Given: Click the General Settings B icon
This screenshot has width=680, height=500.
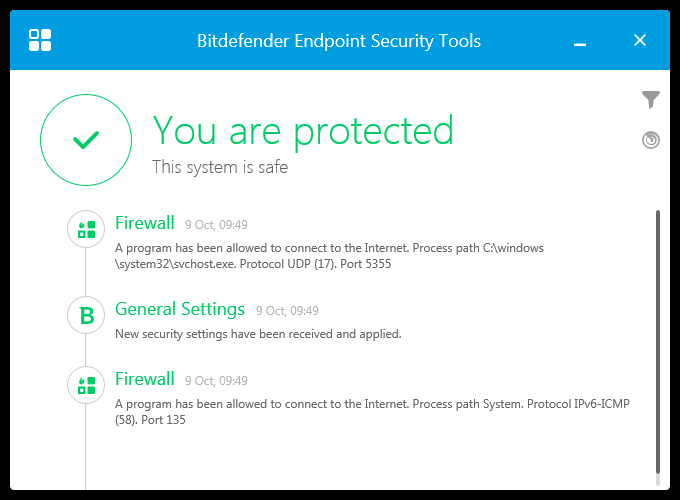Looking at the screenshot, I should (x=86, y=316).
